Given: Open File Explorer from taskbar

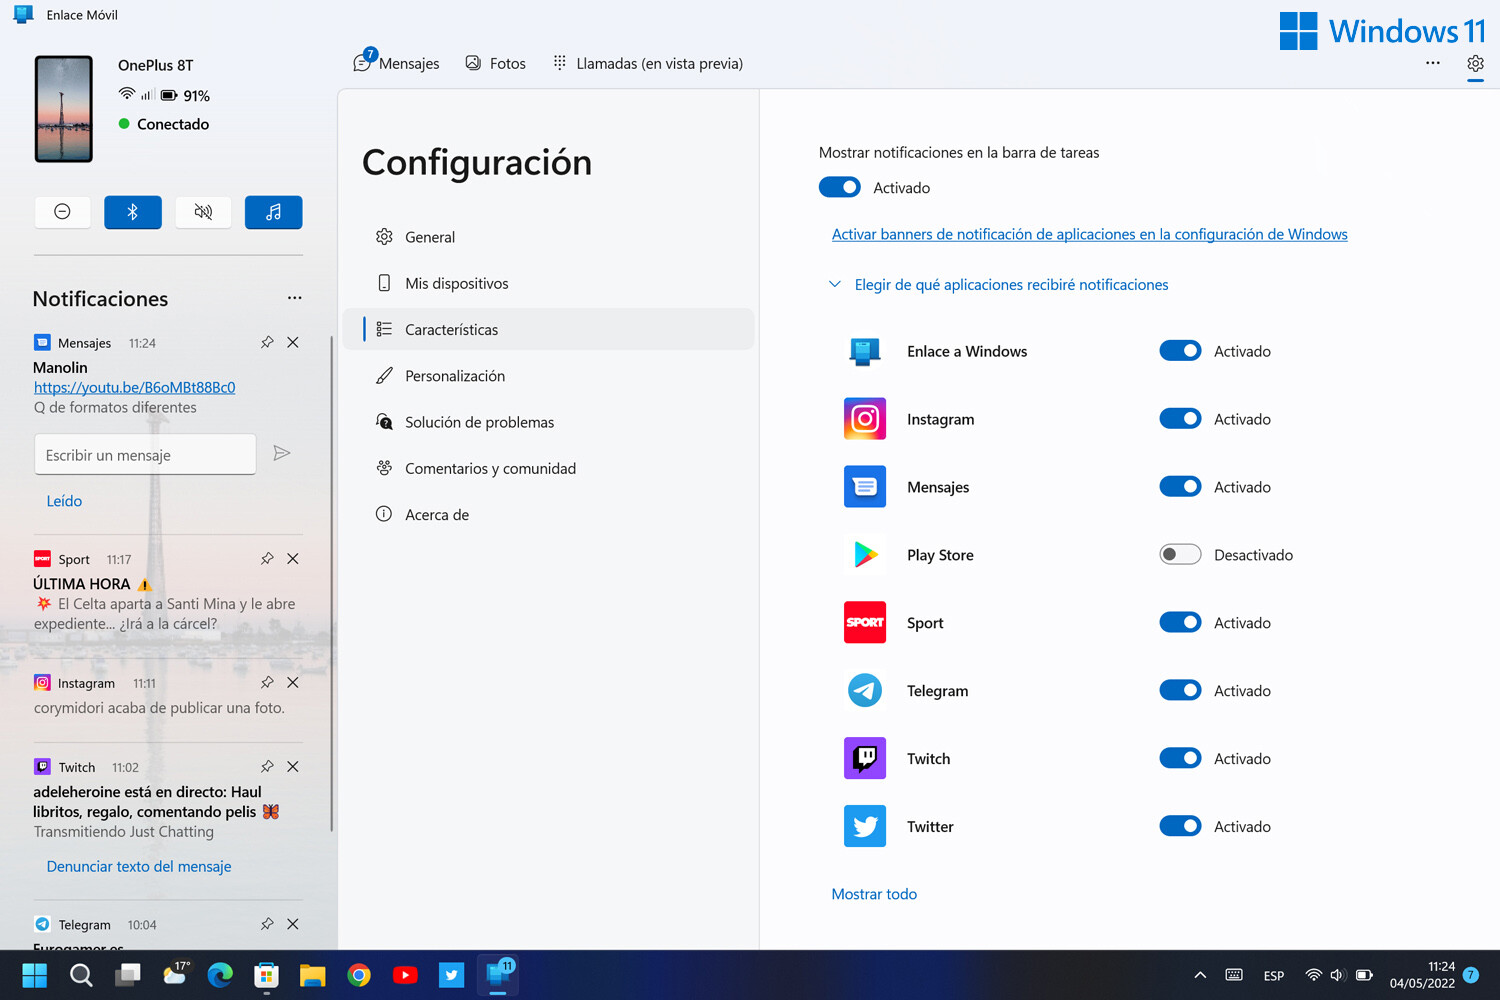Looking at the screenshot, I should click(313, 975).
